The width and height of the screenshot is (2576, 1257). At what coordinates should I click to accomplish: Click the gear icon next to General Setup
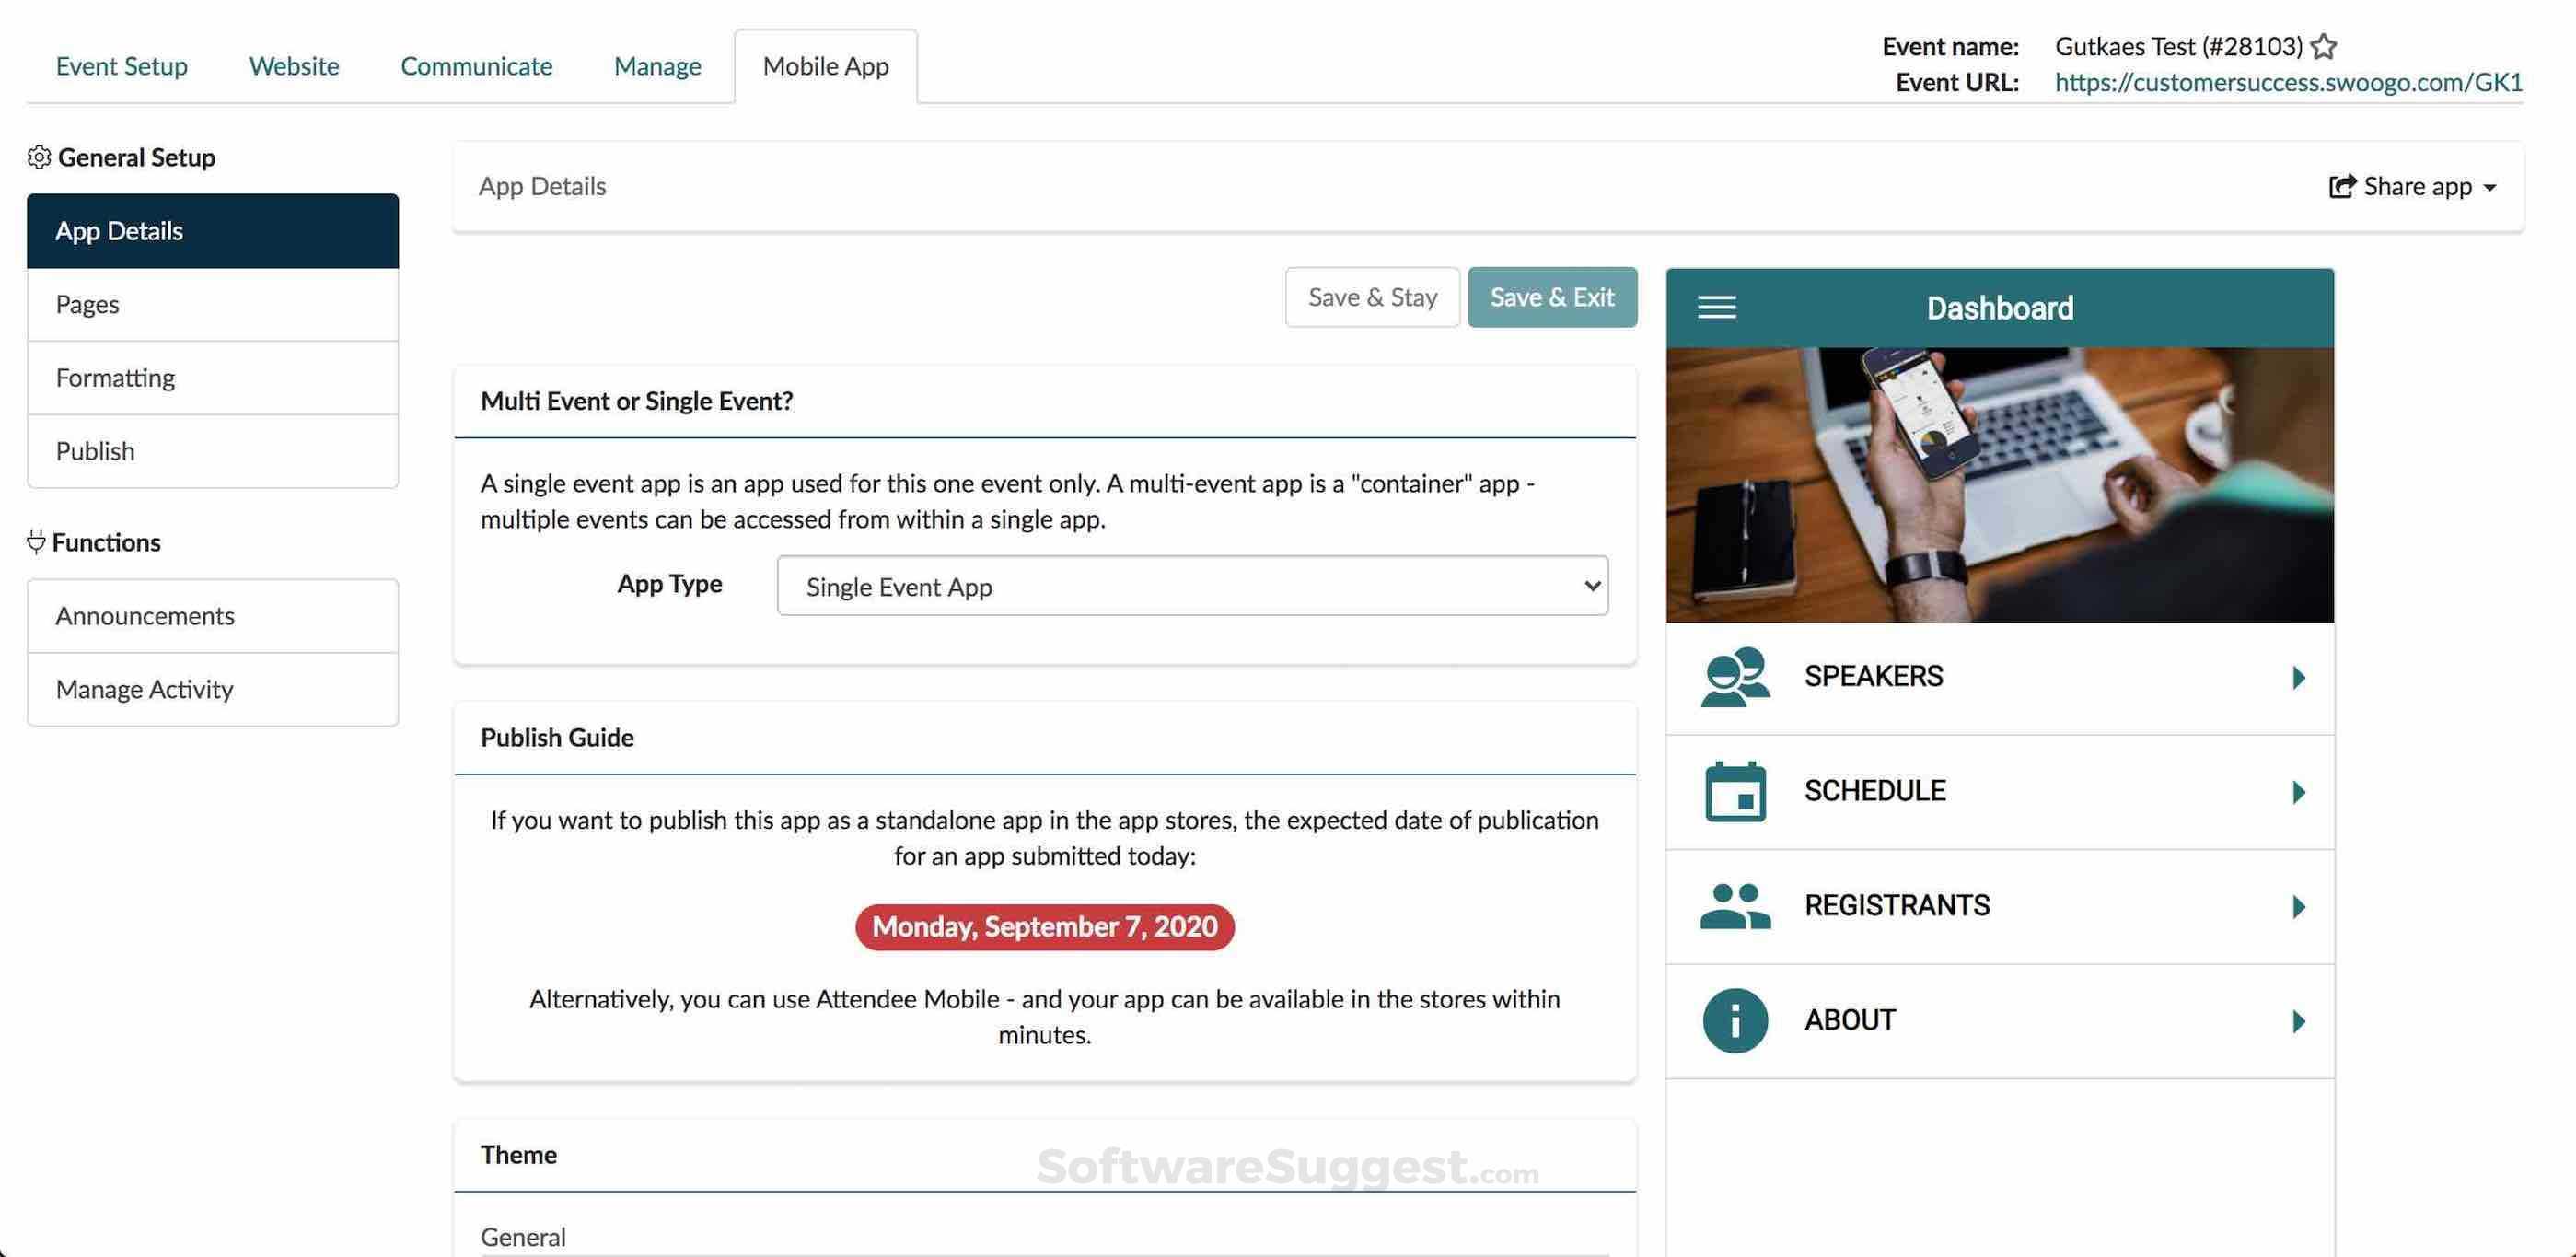click(39, 157)
